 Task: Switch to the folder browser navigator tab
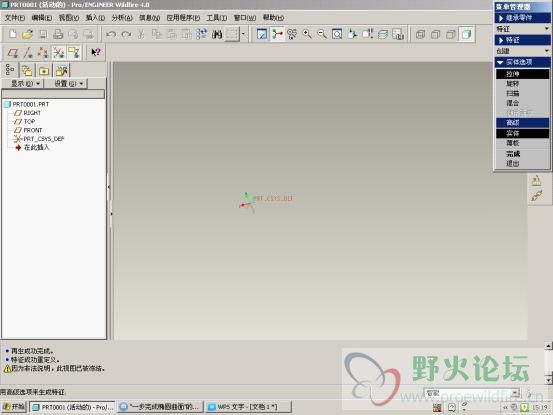pyautogui.click(x=27, y=71)
